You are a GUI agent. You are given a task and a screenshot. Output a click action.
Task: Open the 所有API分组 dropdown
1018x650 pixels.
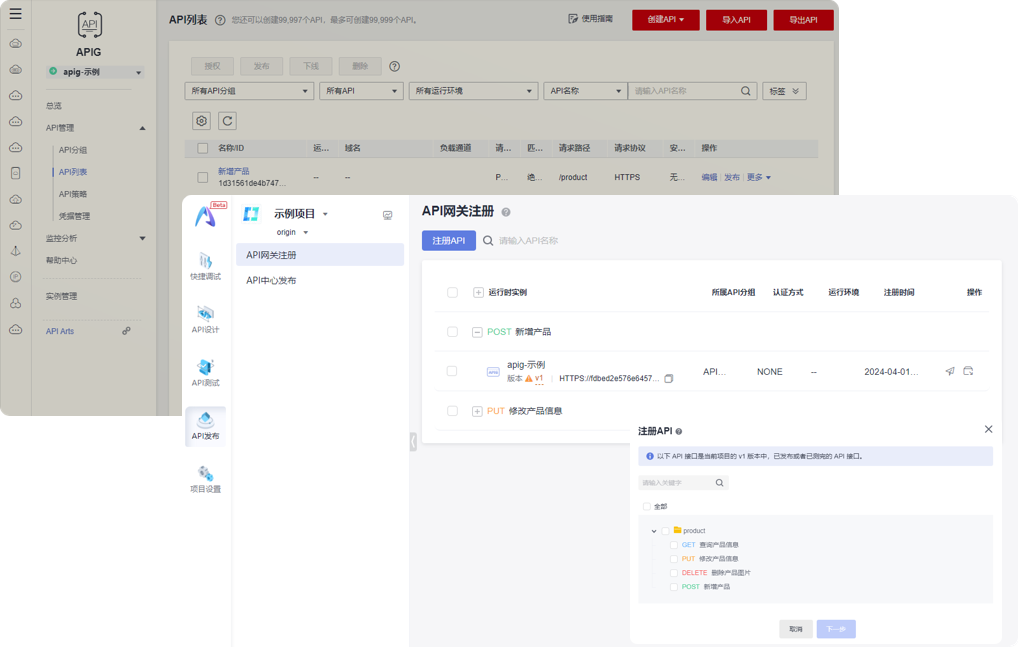[x=249, y=91]
